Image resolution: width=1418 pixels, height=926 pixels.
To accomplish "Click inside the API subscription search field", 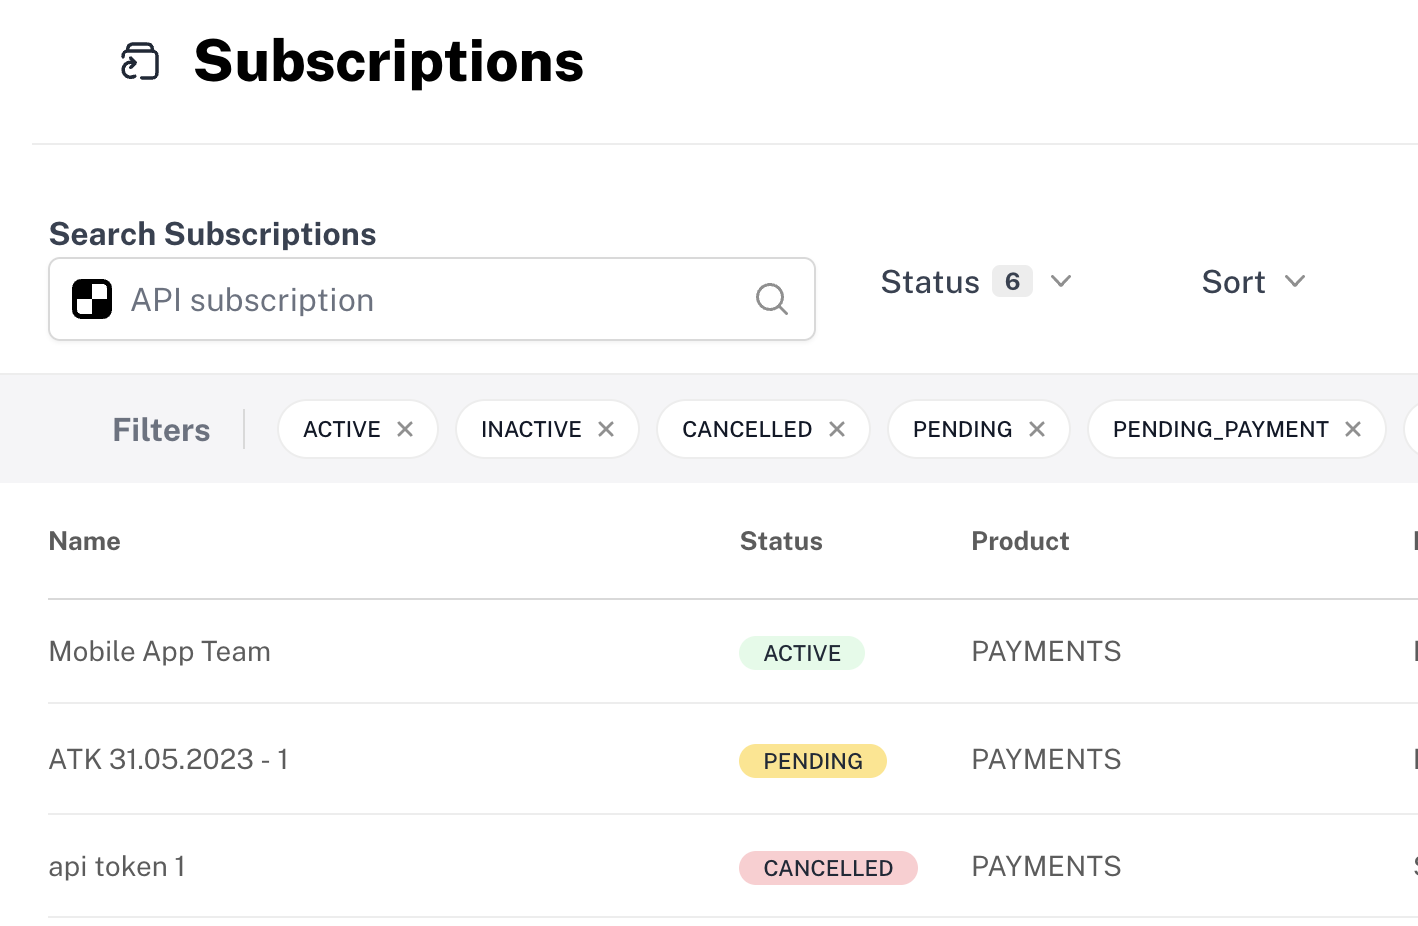I will (x=400, y=298).
